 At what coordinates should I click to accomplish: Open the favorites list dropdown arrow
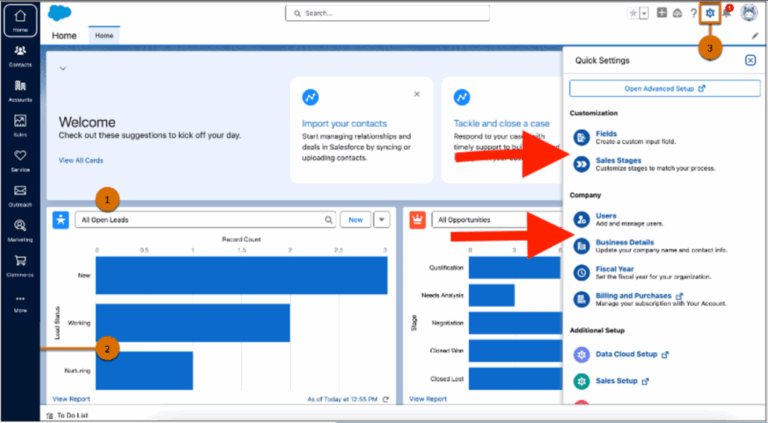[x=644, y=14]
